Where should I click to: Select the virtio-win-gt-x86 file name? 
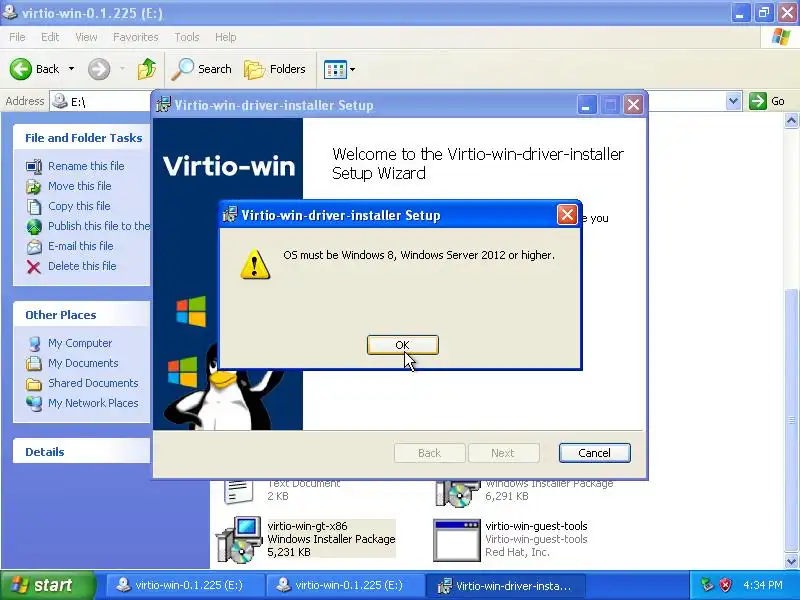click(x=308, y=526)
